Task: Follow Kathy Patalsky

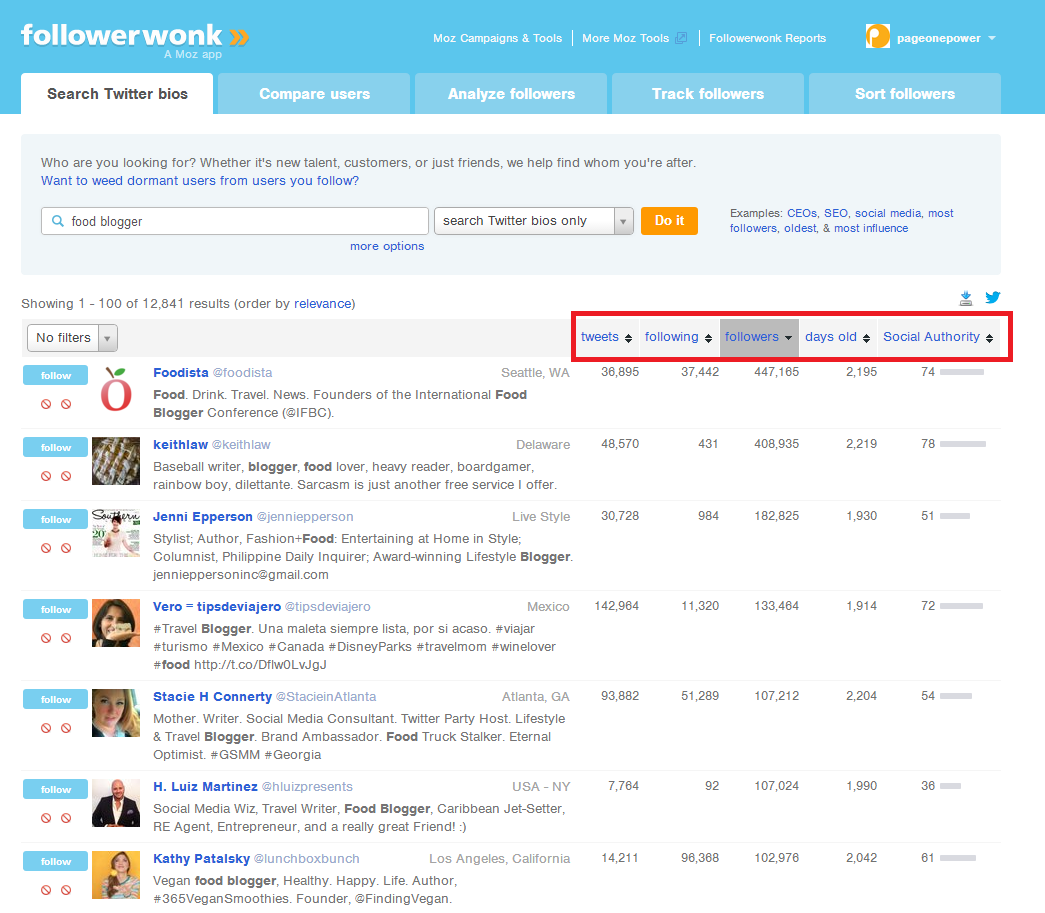Action: [55, 861]
